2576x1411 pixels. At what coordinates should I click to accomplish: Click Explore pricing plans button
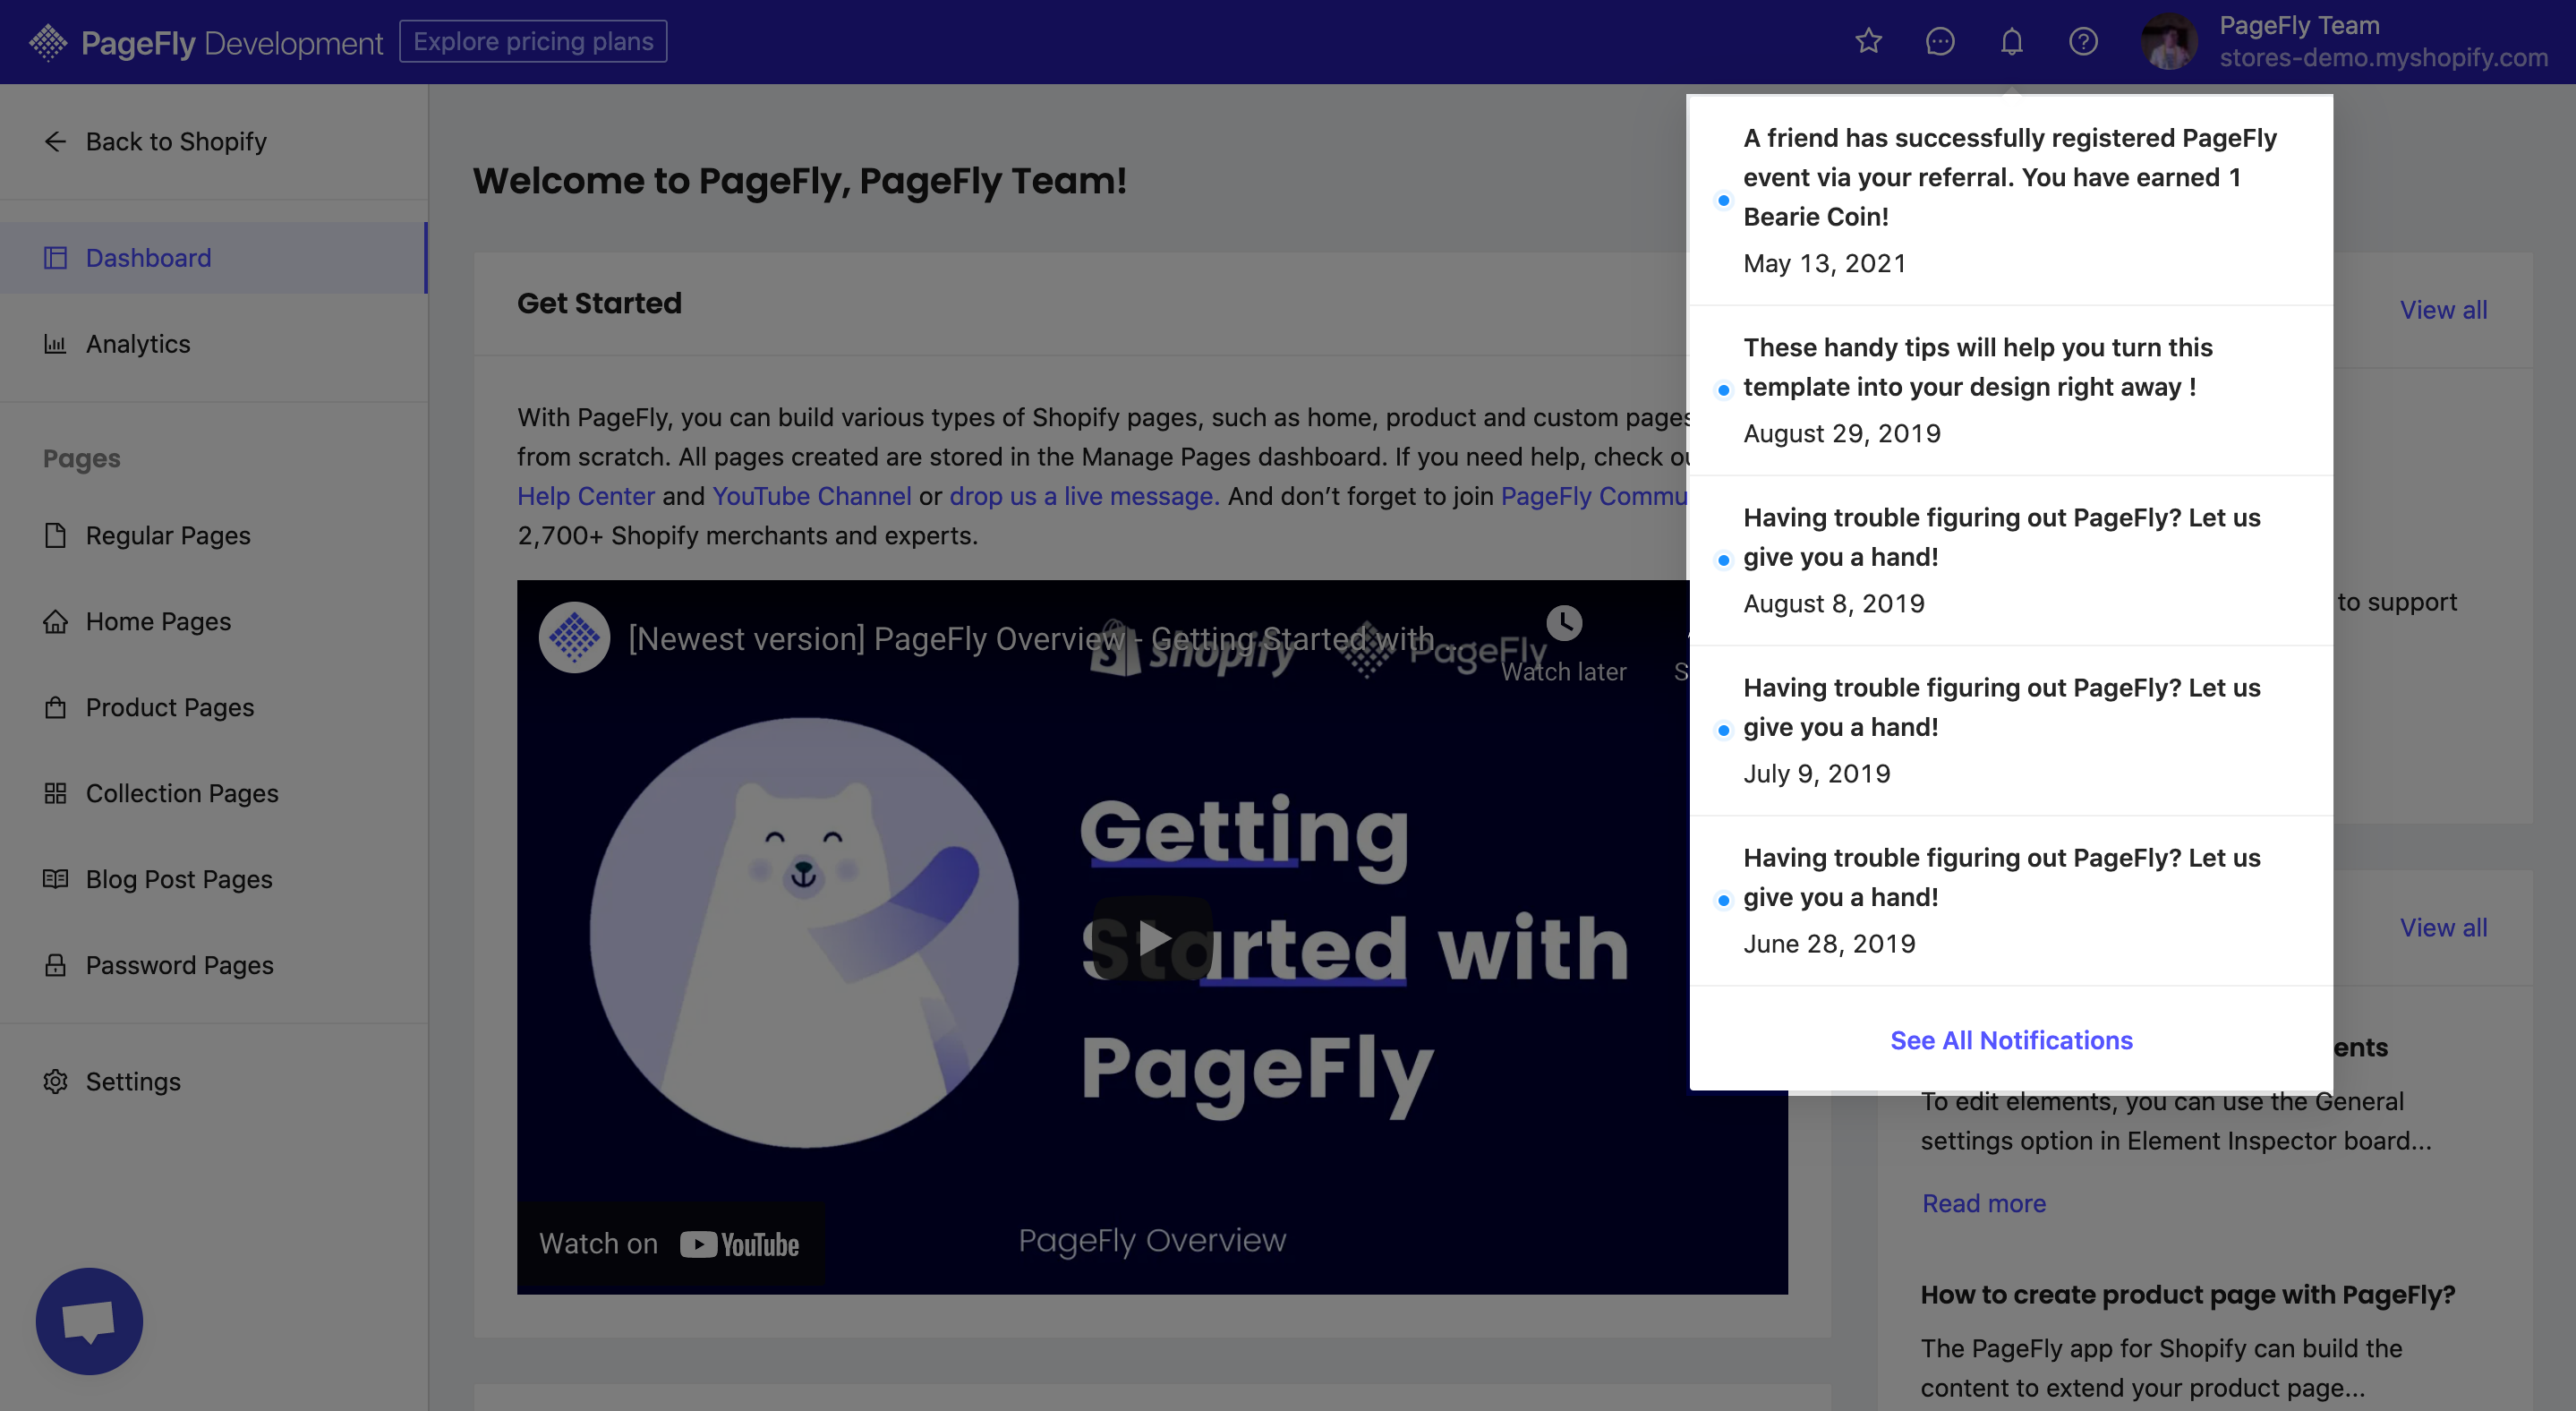click(533, 41)
